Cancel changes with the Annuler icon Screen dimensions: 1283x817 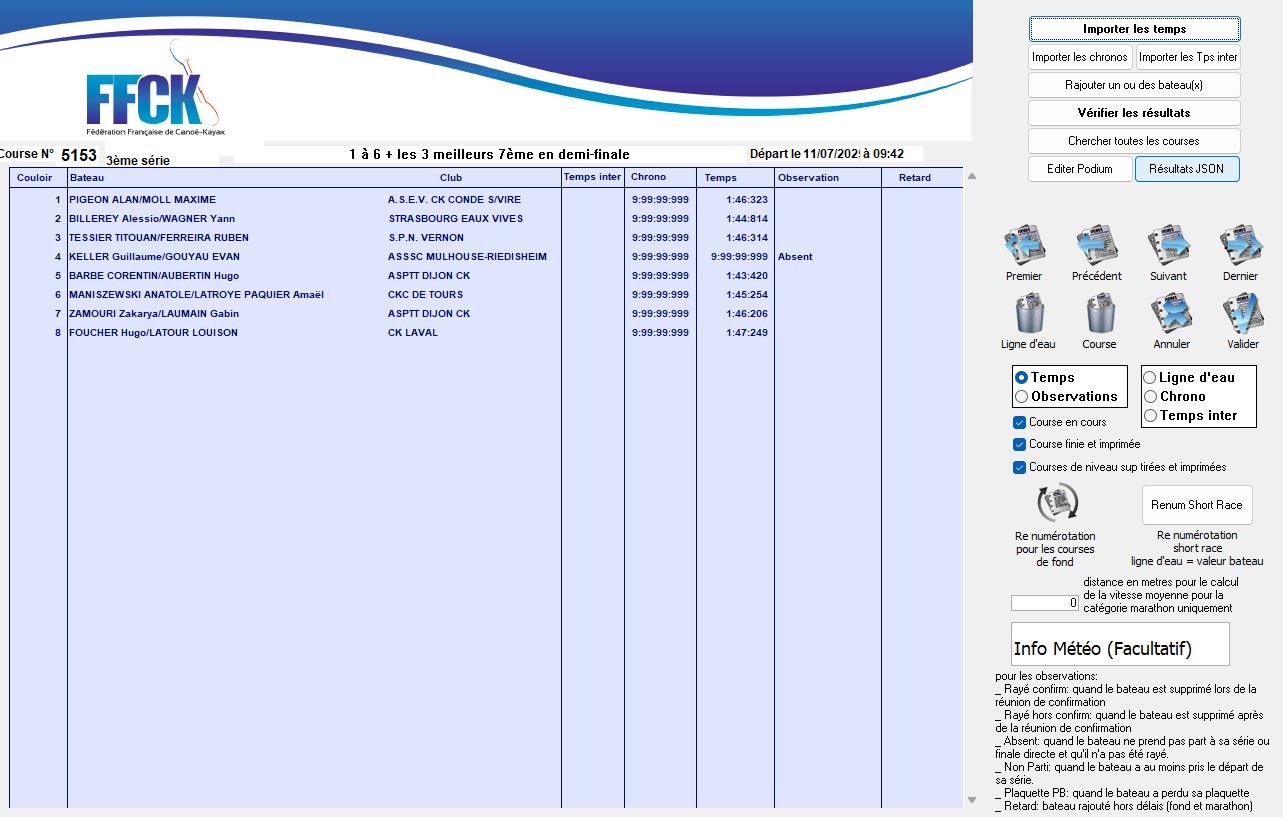(x=1171, y=314)
